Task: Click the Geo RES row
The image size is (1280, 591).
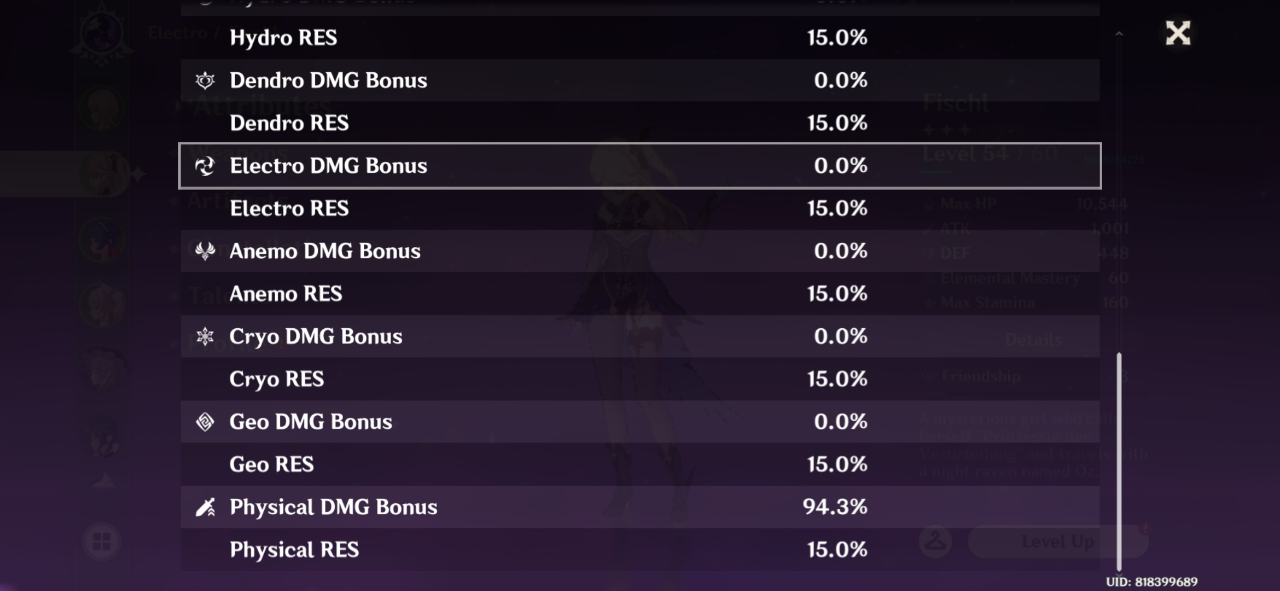Action: [640, 464]
